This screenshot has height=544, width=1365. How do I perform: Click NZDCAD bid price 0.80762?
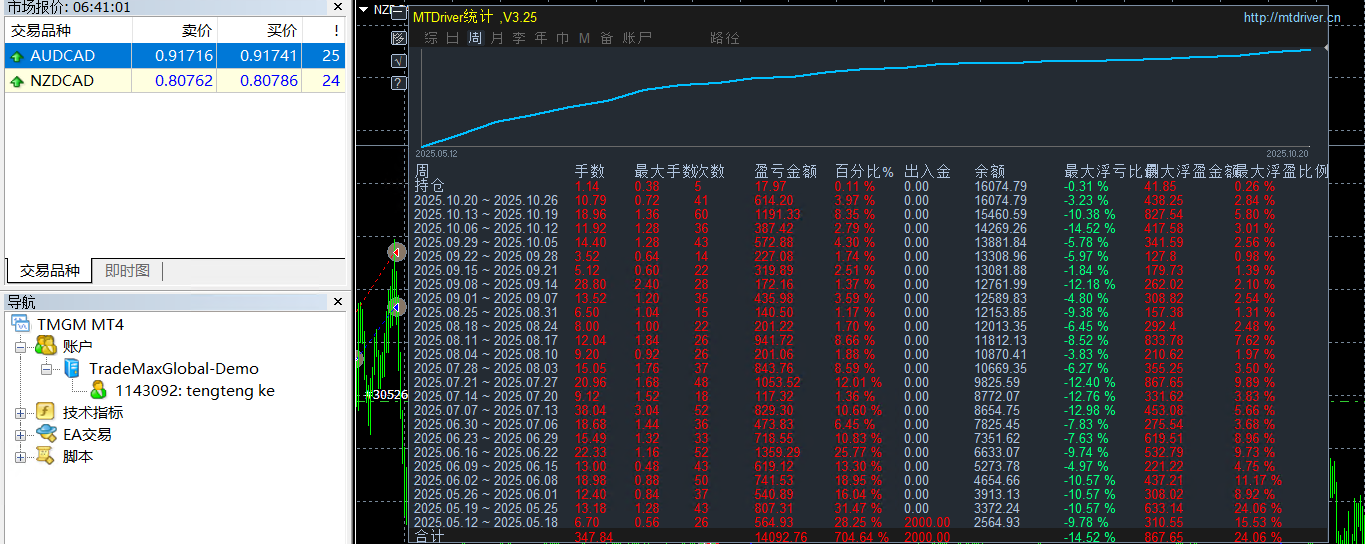pyautogui.click(x=184, y=81)
